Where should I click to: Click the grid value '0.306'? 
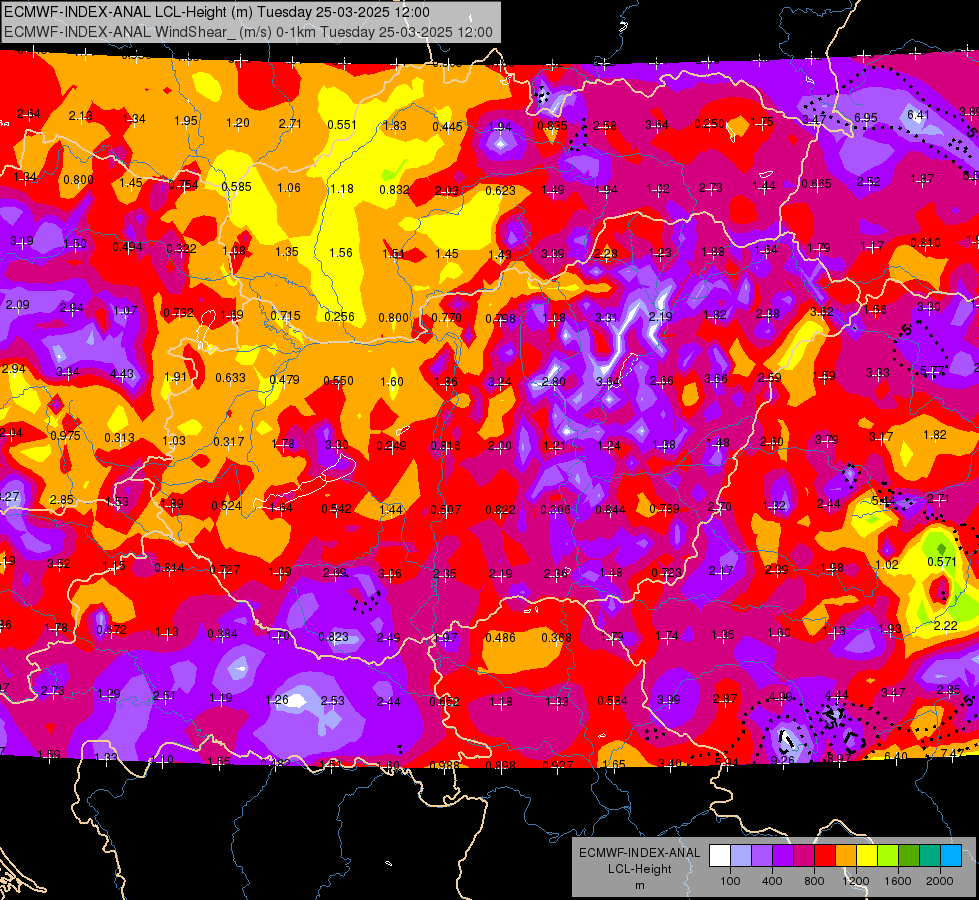(556, 510)
